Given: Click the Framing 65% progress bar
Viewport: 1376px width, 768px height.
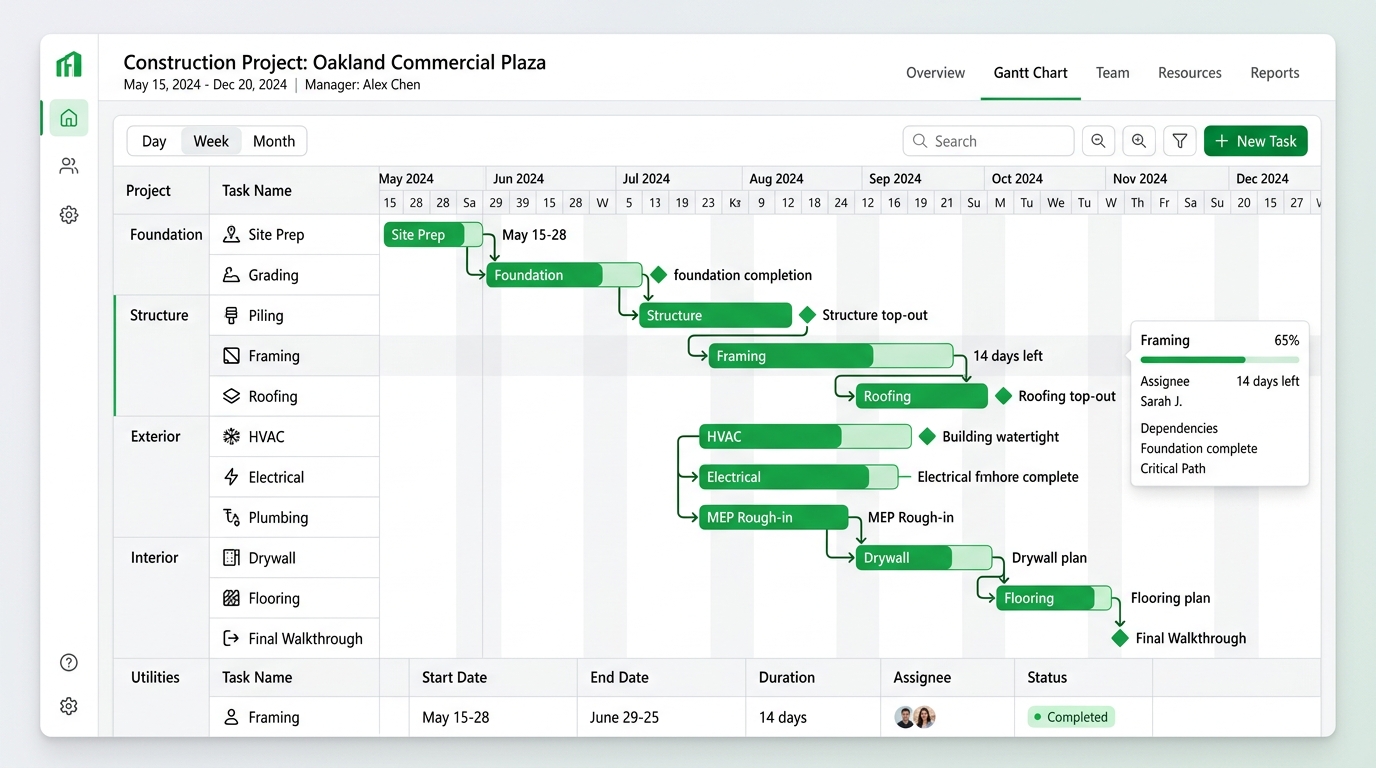Looking at the screenshot, I should pos(1220,359).
